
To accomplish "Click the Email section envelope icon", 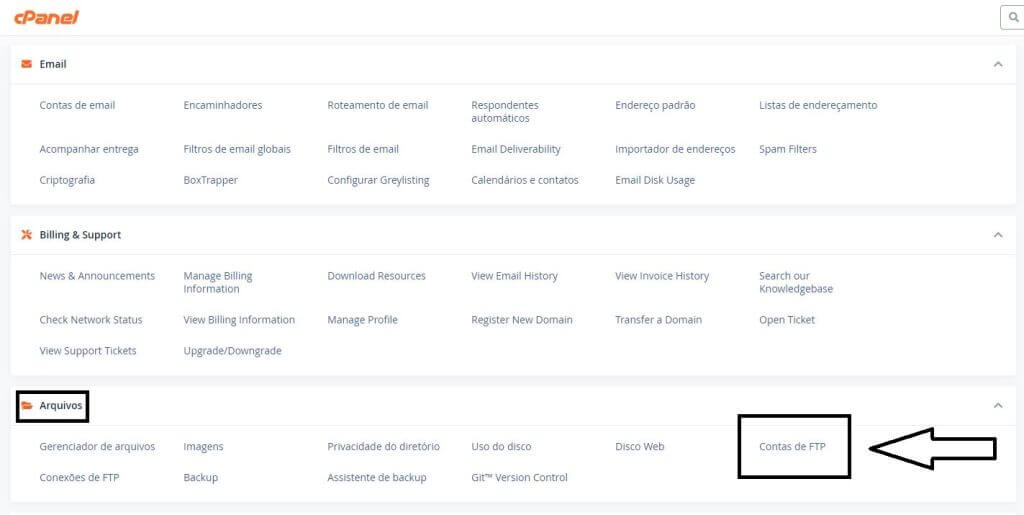I will point(26,64).
